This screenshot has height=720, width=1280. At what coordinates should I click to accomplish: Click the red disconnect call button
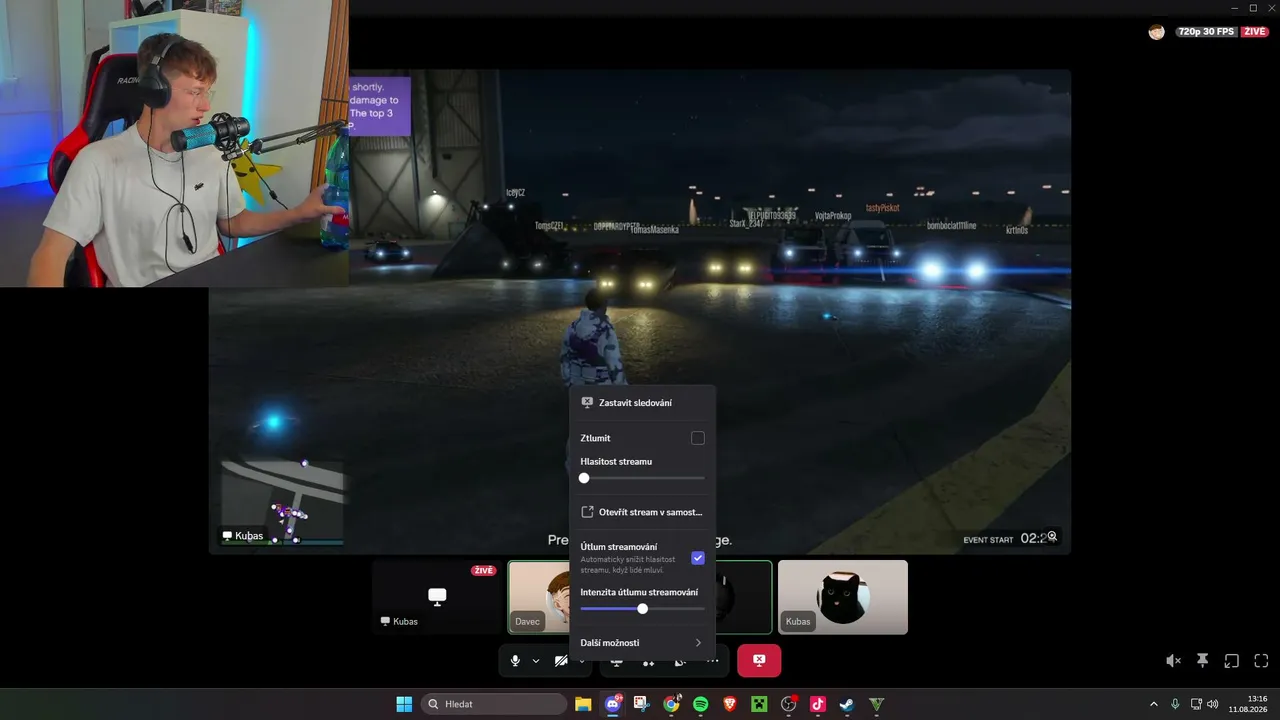point(759,660)
